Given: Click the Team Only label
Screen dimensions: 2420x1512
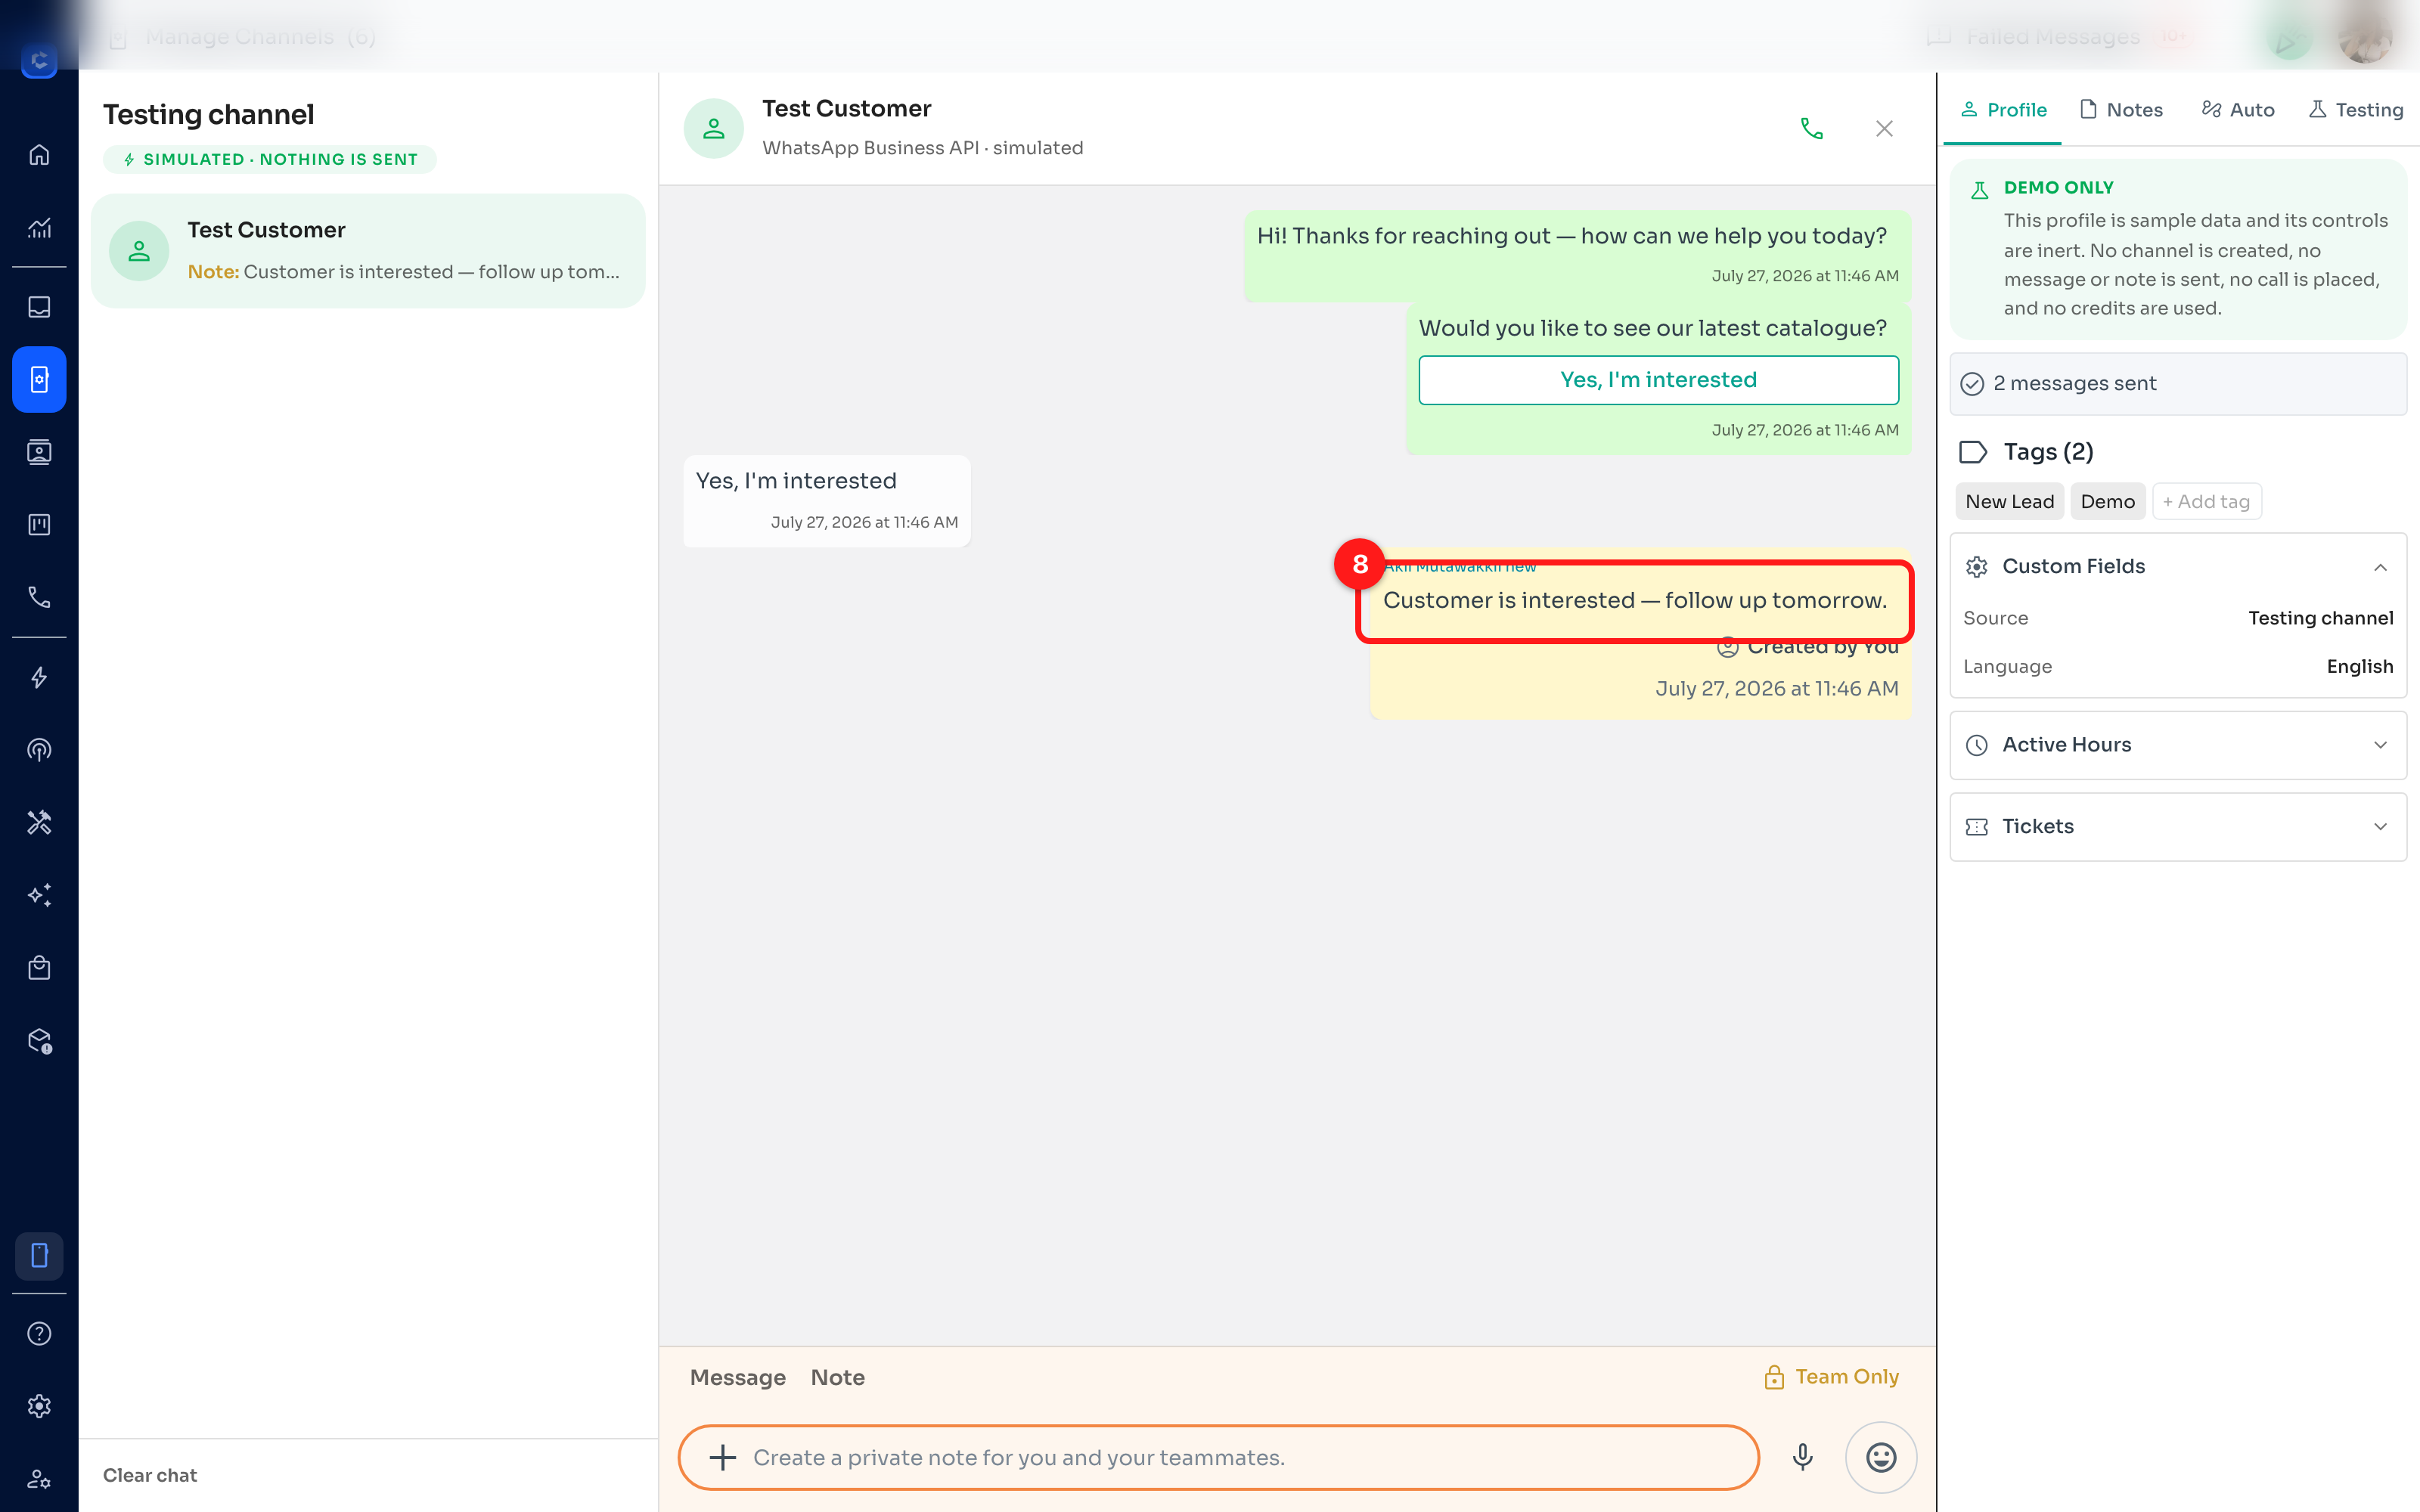Looking at the screenshot, I should coord(1831,1377).
